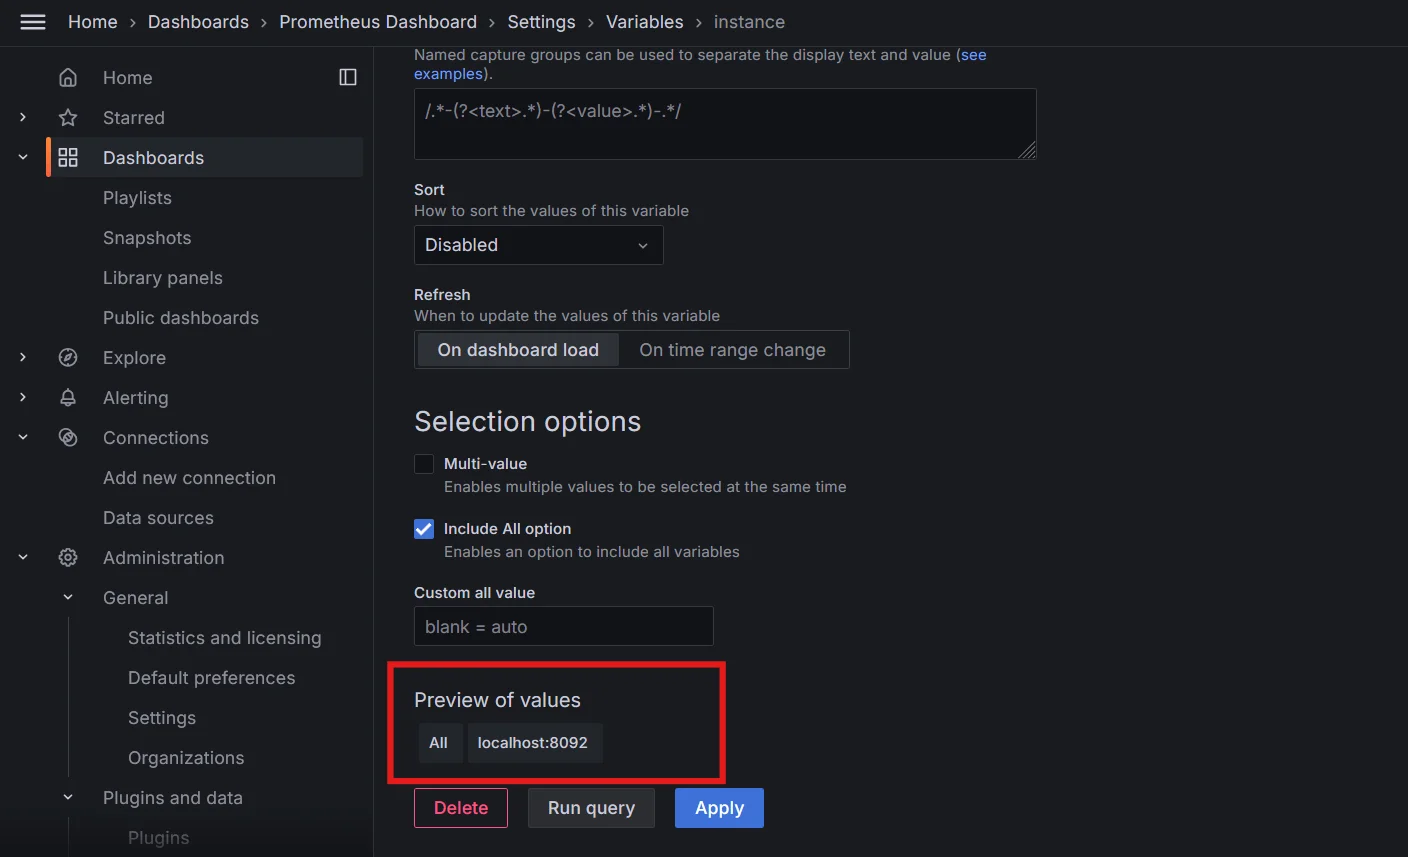Open Variables breadcrumb link
This screenshot has width=1408, height=857.
pyautogui.click(x=645, y=22)
